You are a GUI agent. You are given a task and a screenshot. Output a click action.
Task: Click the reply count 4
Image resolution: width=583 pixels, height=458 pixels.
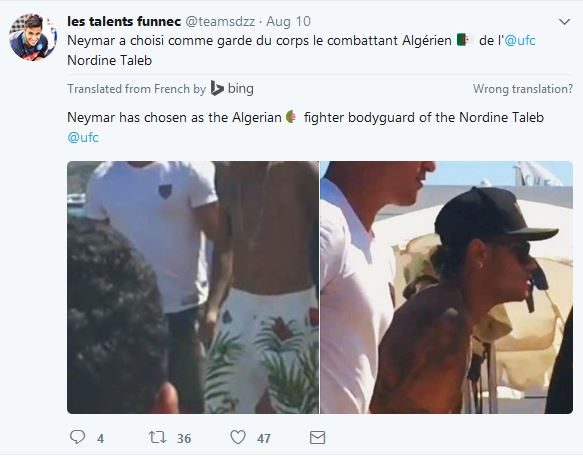tap(100, 439)
